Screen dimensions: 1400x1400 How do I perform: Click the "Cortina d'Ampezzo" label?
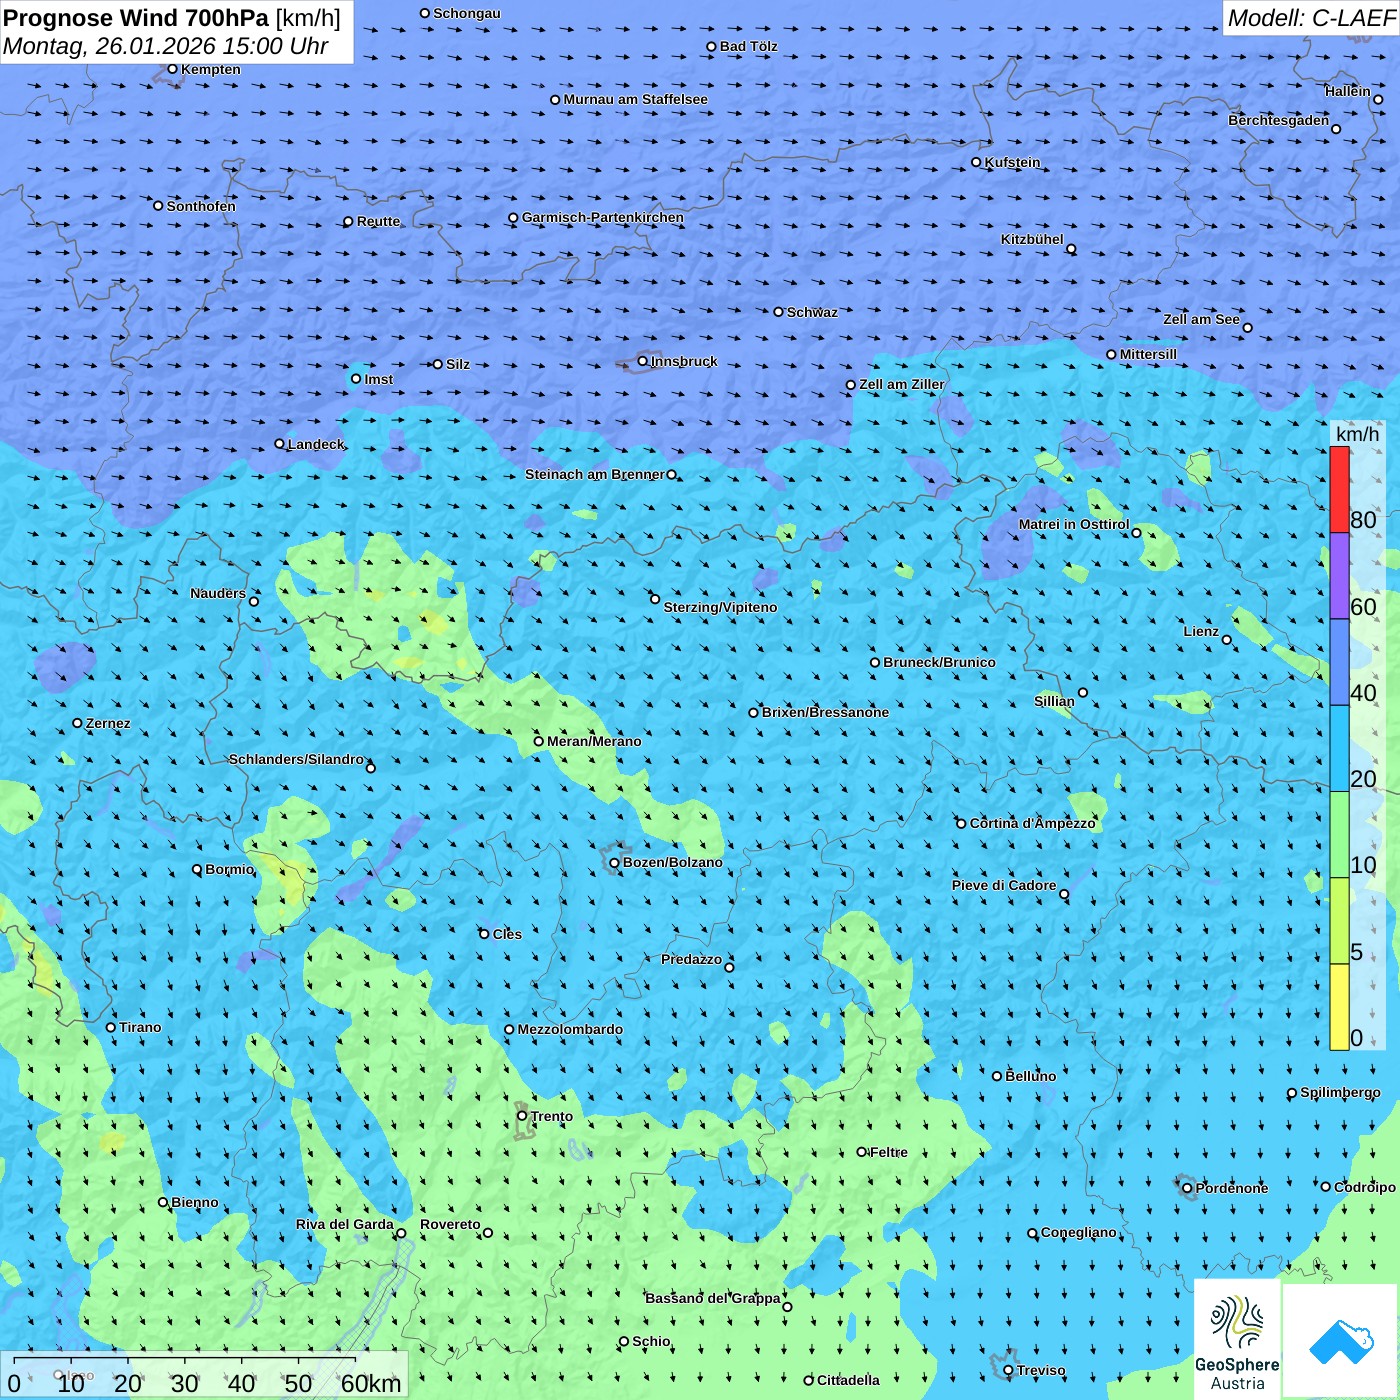tap(1033, 823)
